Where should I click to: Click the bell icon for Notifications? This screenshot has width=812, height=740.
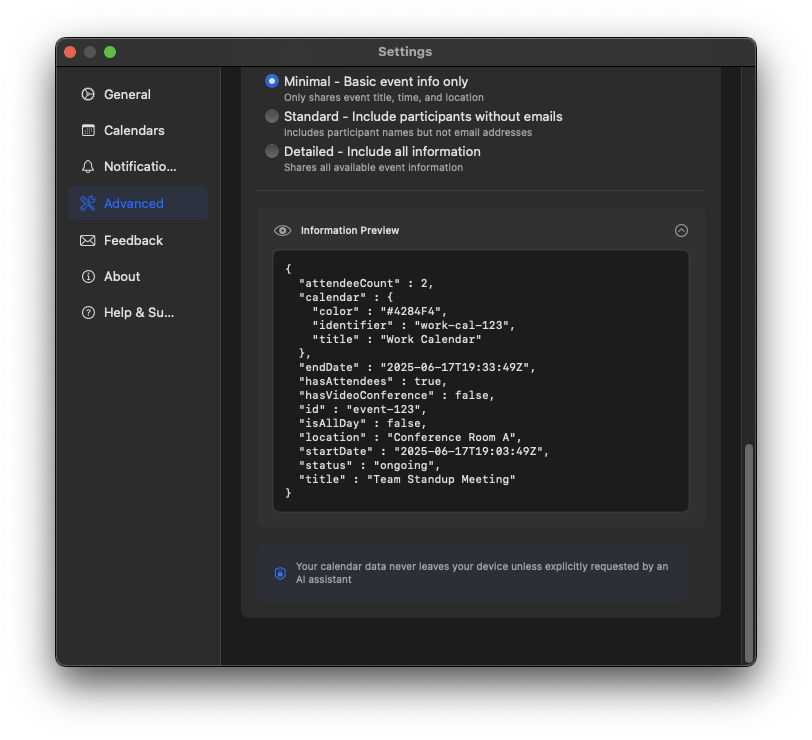coord(89,166)
